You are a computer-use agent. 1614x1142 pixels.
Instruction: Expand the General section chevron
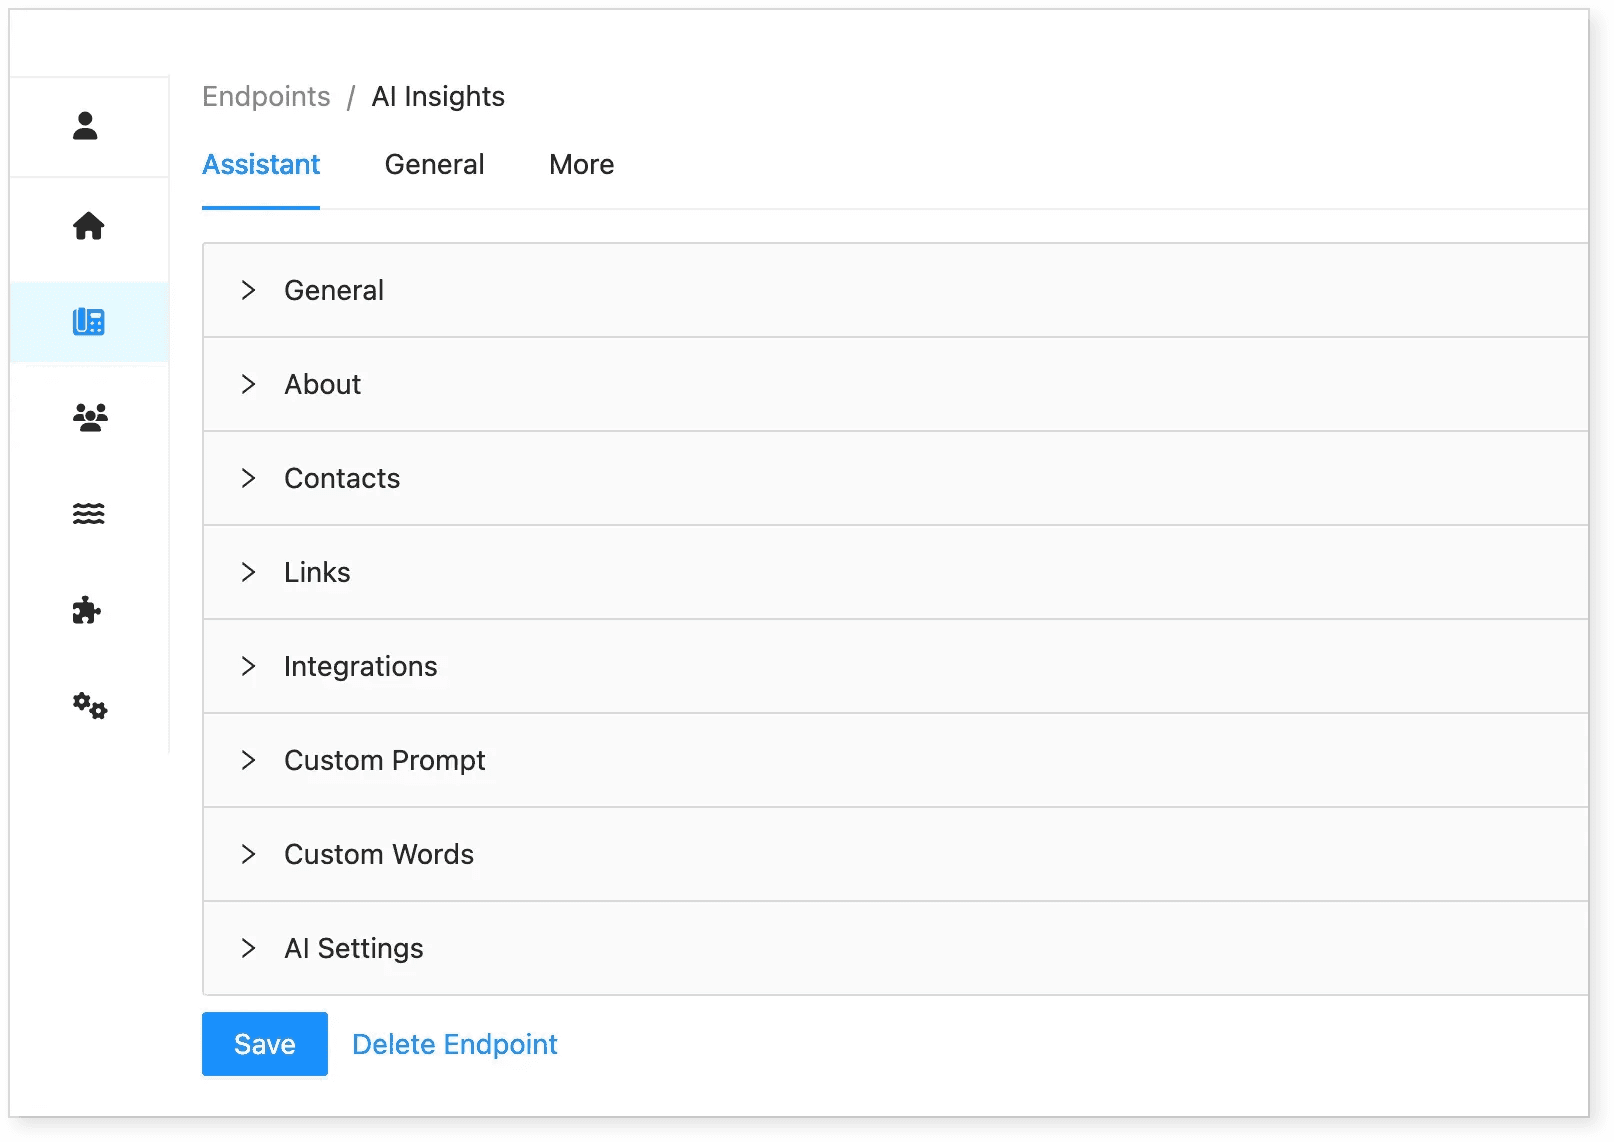click(248, 290)
